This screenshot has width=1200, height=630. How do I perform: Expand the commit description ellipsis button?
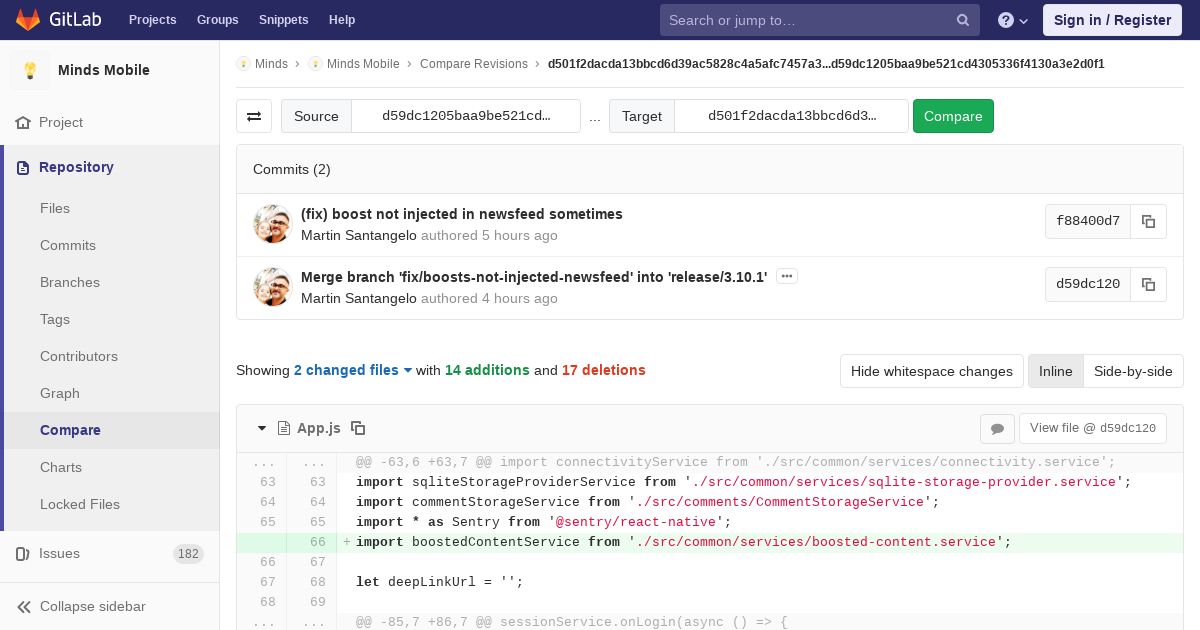point(787,276)
